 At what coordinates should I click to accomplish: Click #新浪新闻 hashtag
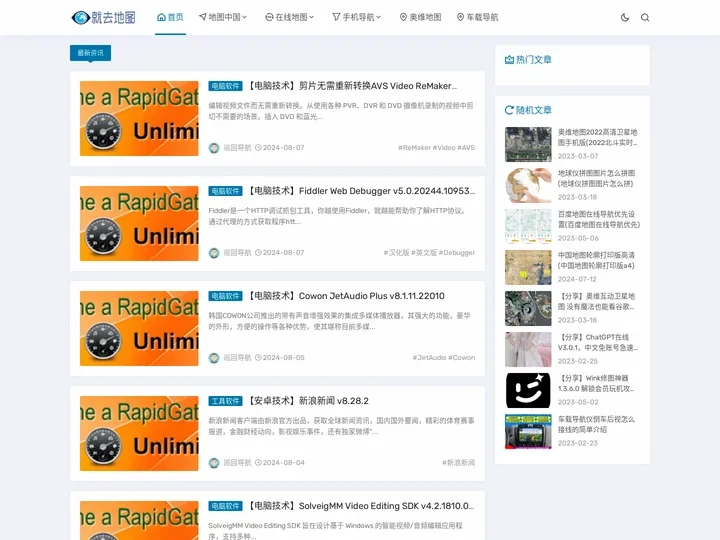458,462
